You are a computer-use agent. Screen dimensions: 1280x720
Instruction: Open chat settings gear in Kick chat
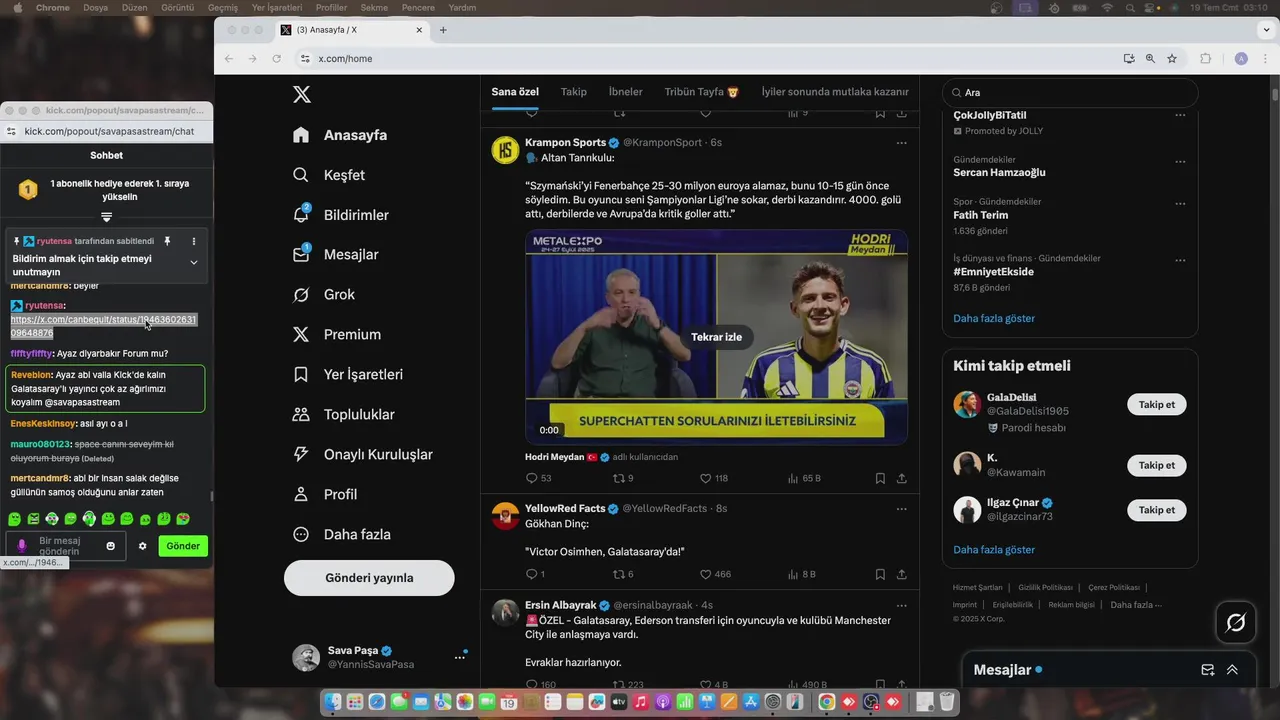tap(142, 546)
